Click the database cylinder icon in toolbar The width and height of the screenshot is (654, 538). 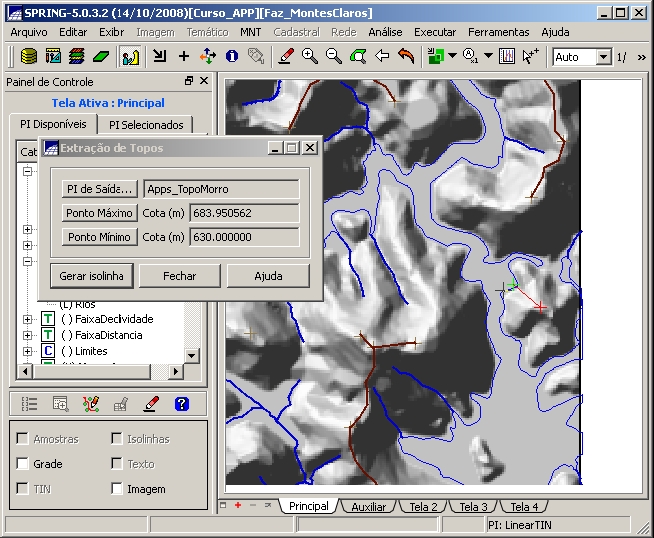(29, 57)
